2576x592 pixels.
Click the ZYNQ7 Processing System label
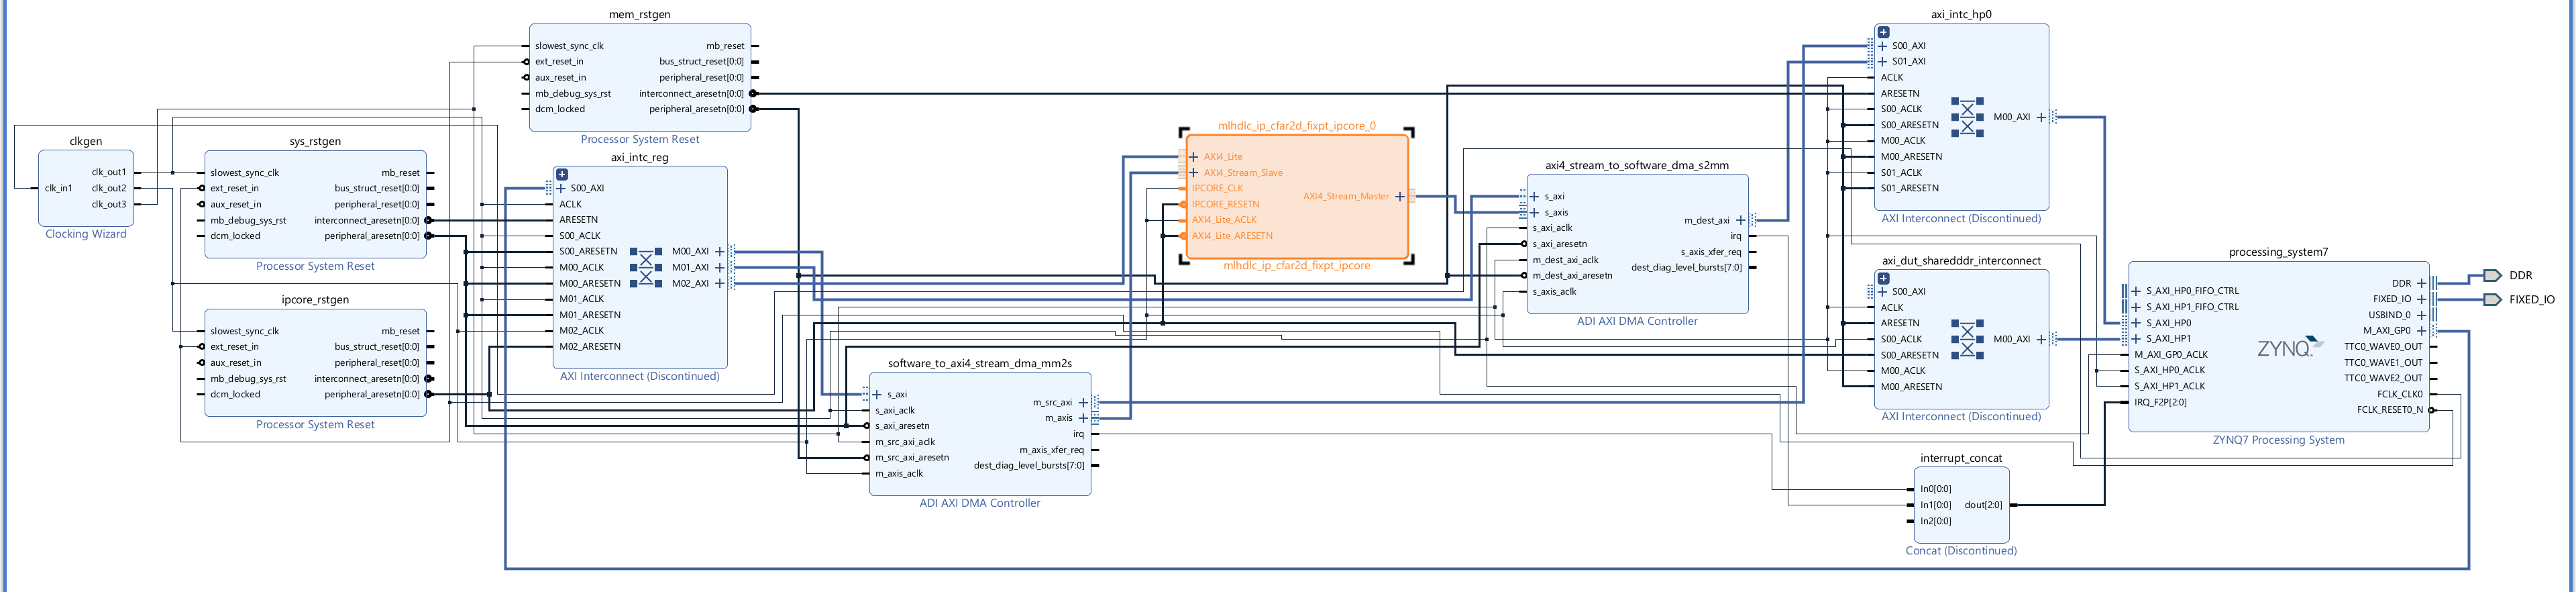[2278, 440]
